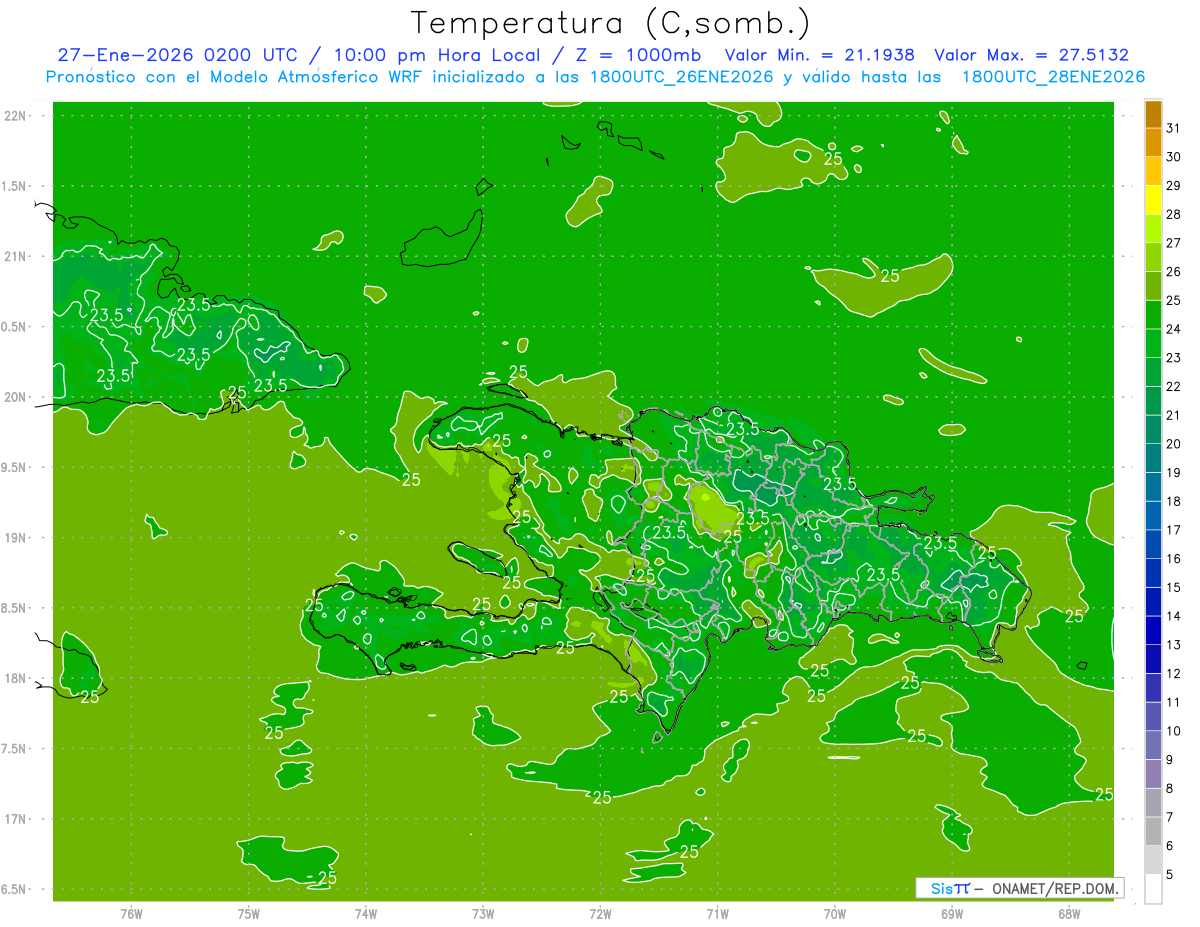Click the '9.5N' latitude label

[15, 467]
